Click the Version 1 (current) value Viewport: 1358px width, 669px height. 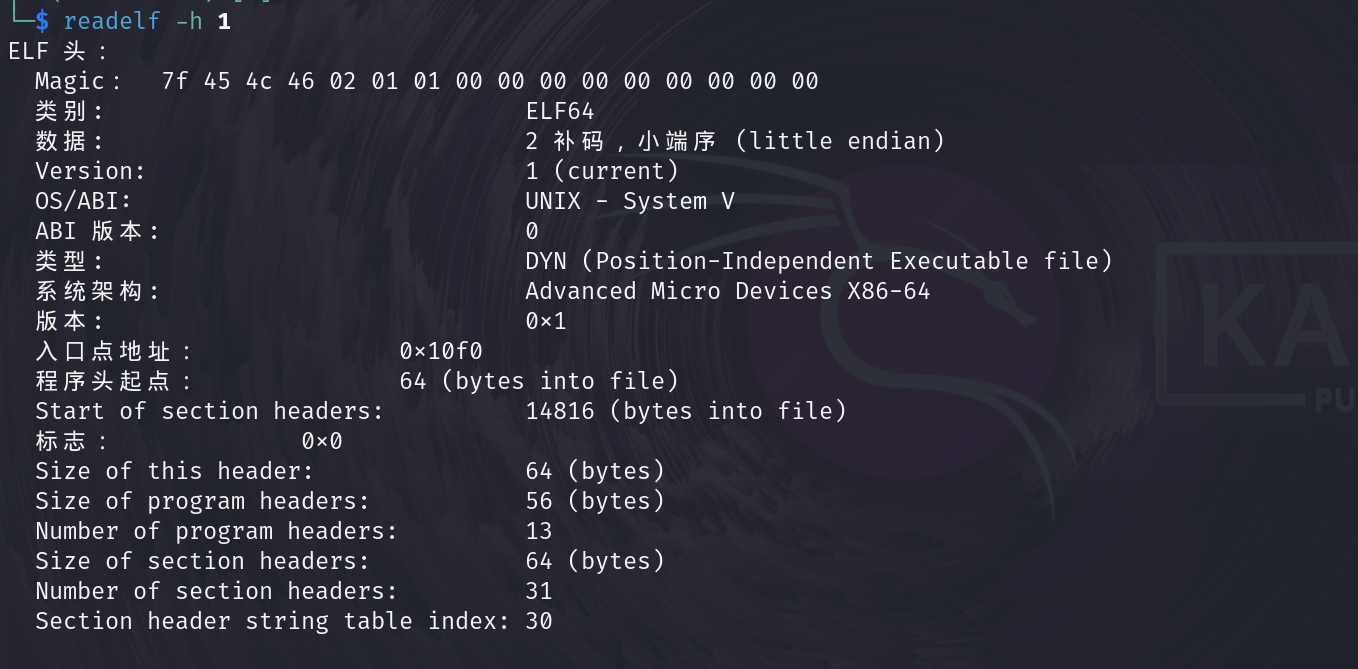(602, 171)
